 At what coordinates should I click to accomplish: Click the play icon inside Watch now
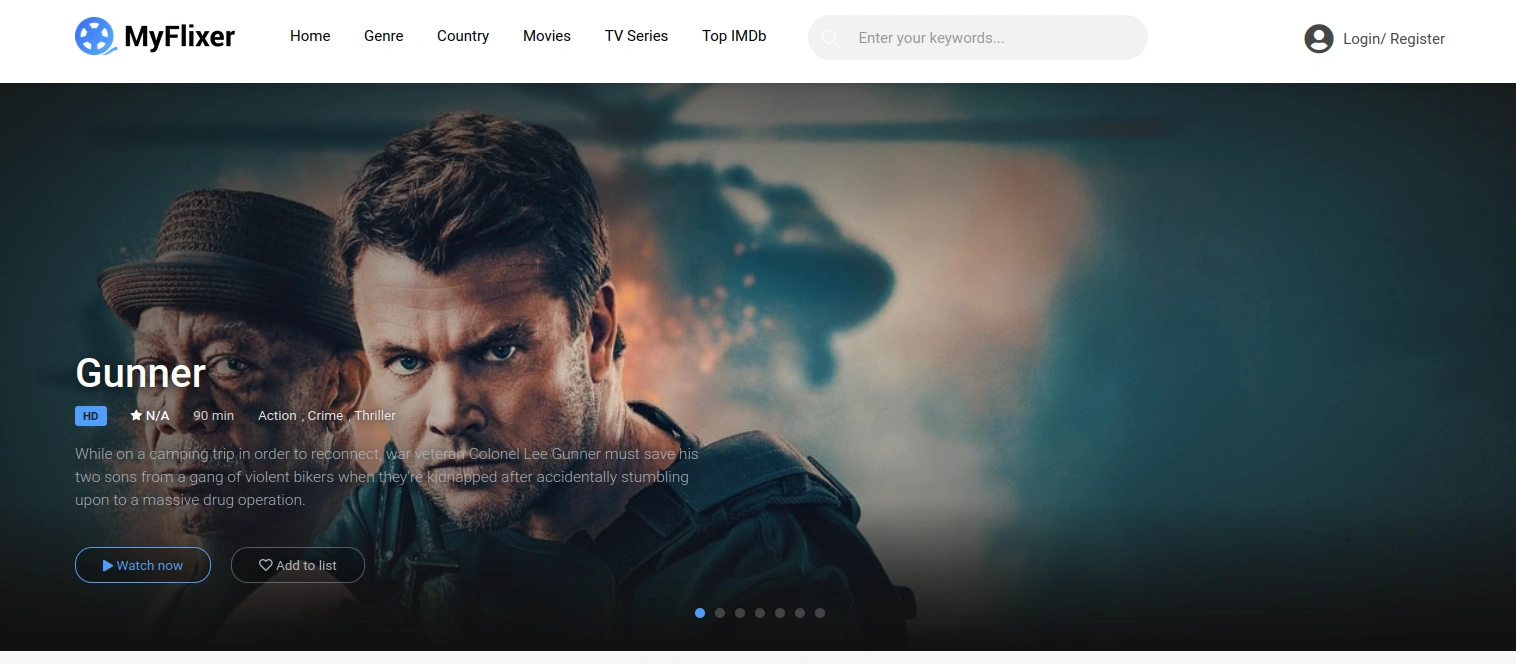108,565
